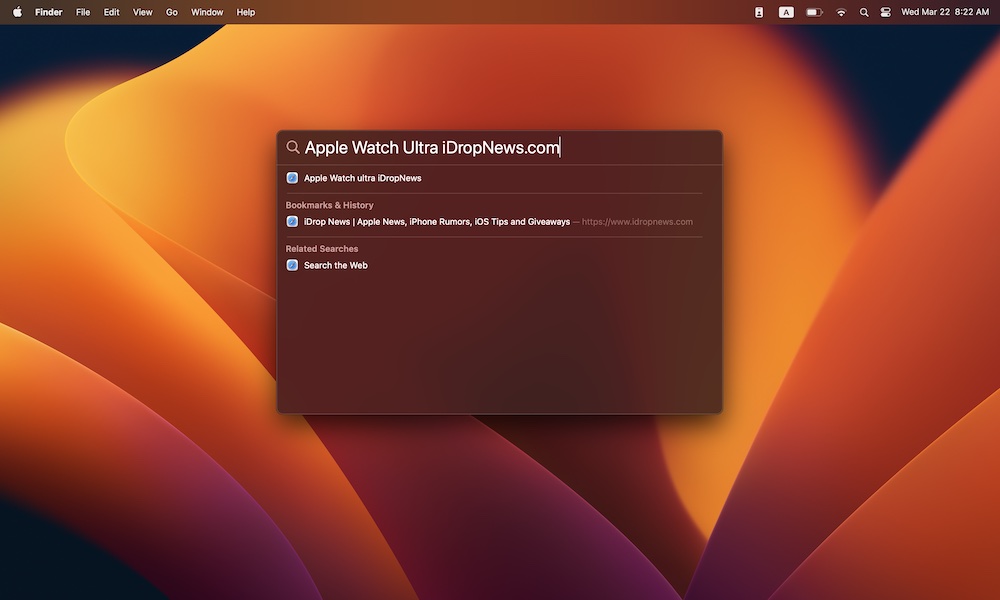The width and height of the screenshot is (1000, 600).
Task: Click Safari icon beside iDrop News result
Action: pos(292,222)
